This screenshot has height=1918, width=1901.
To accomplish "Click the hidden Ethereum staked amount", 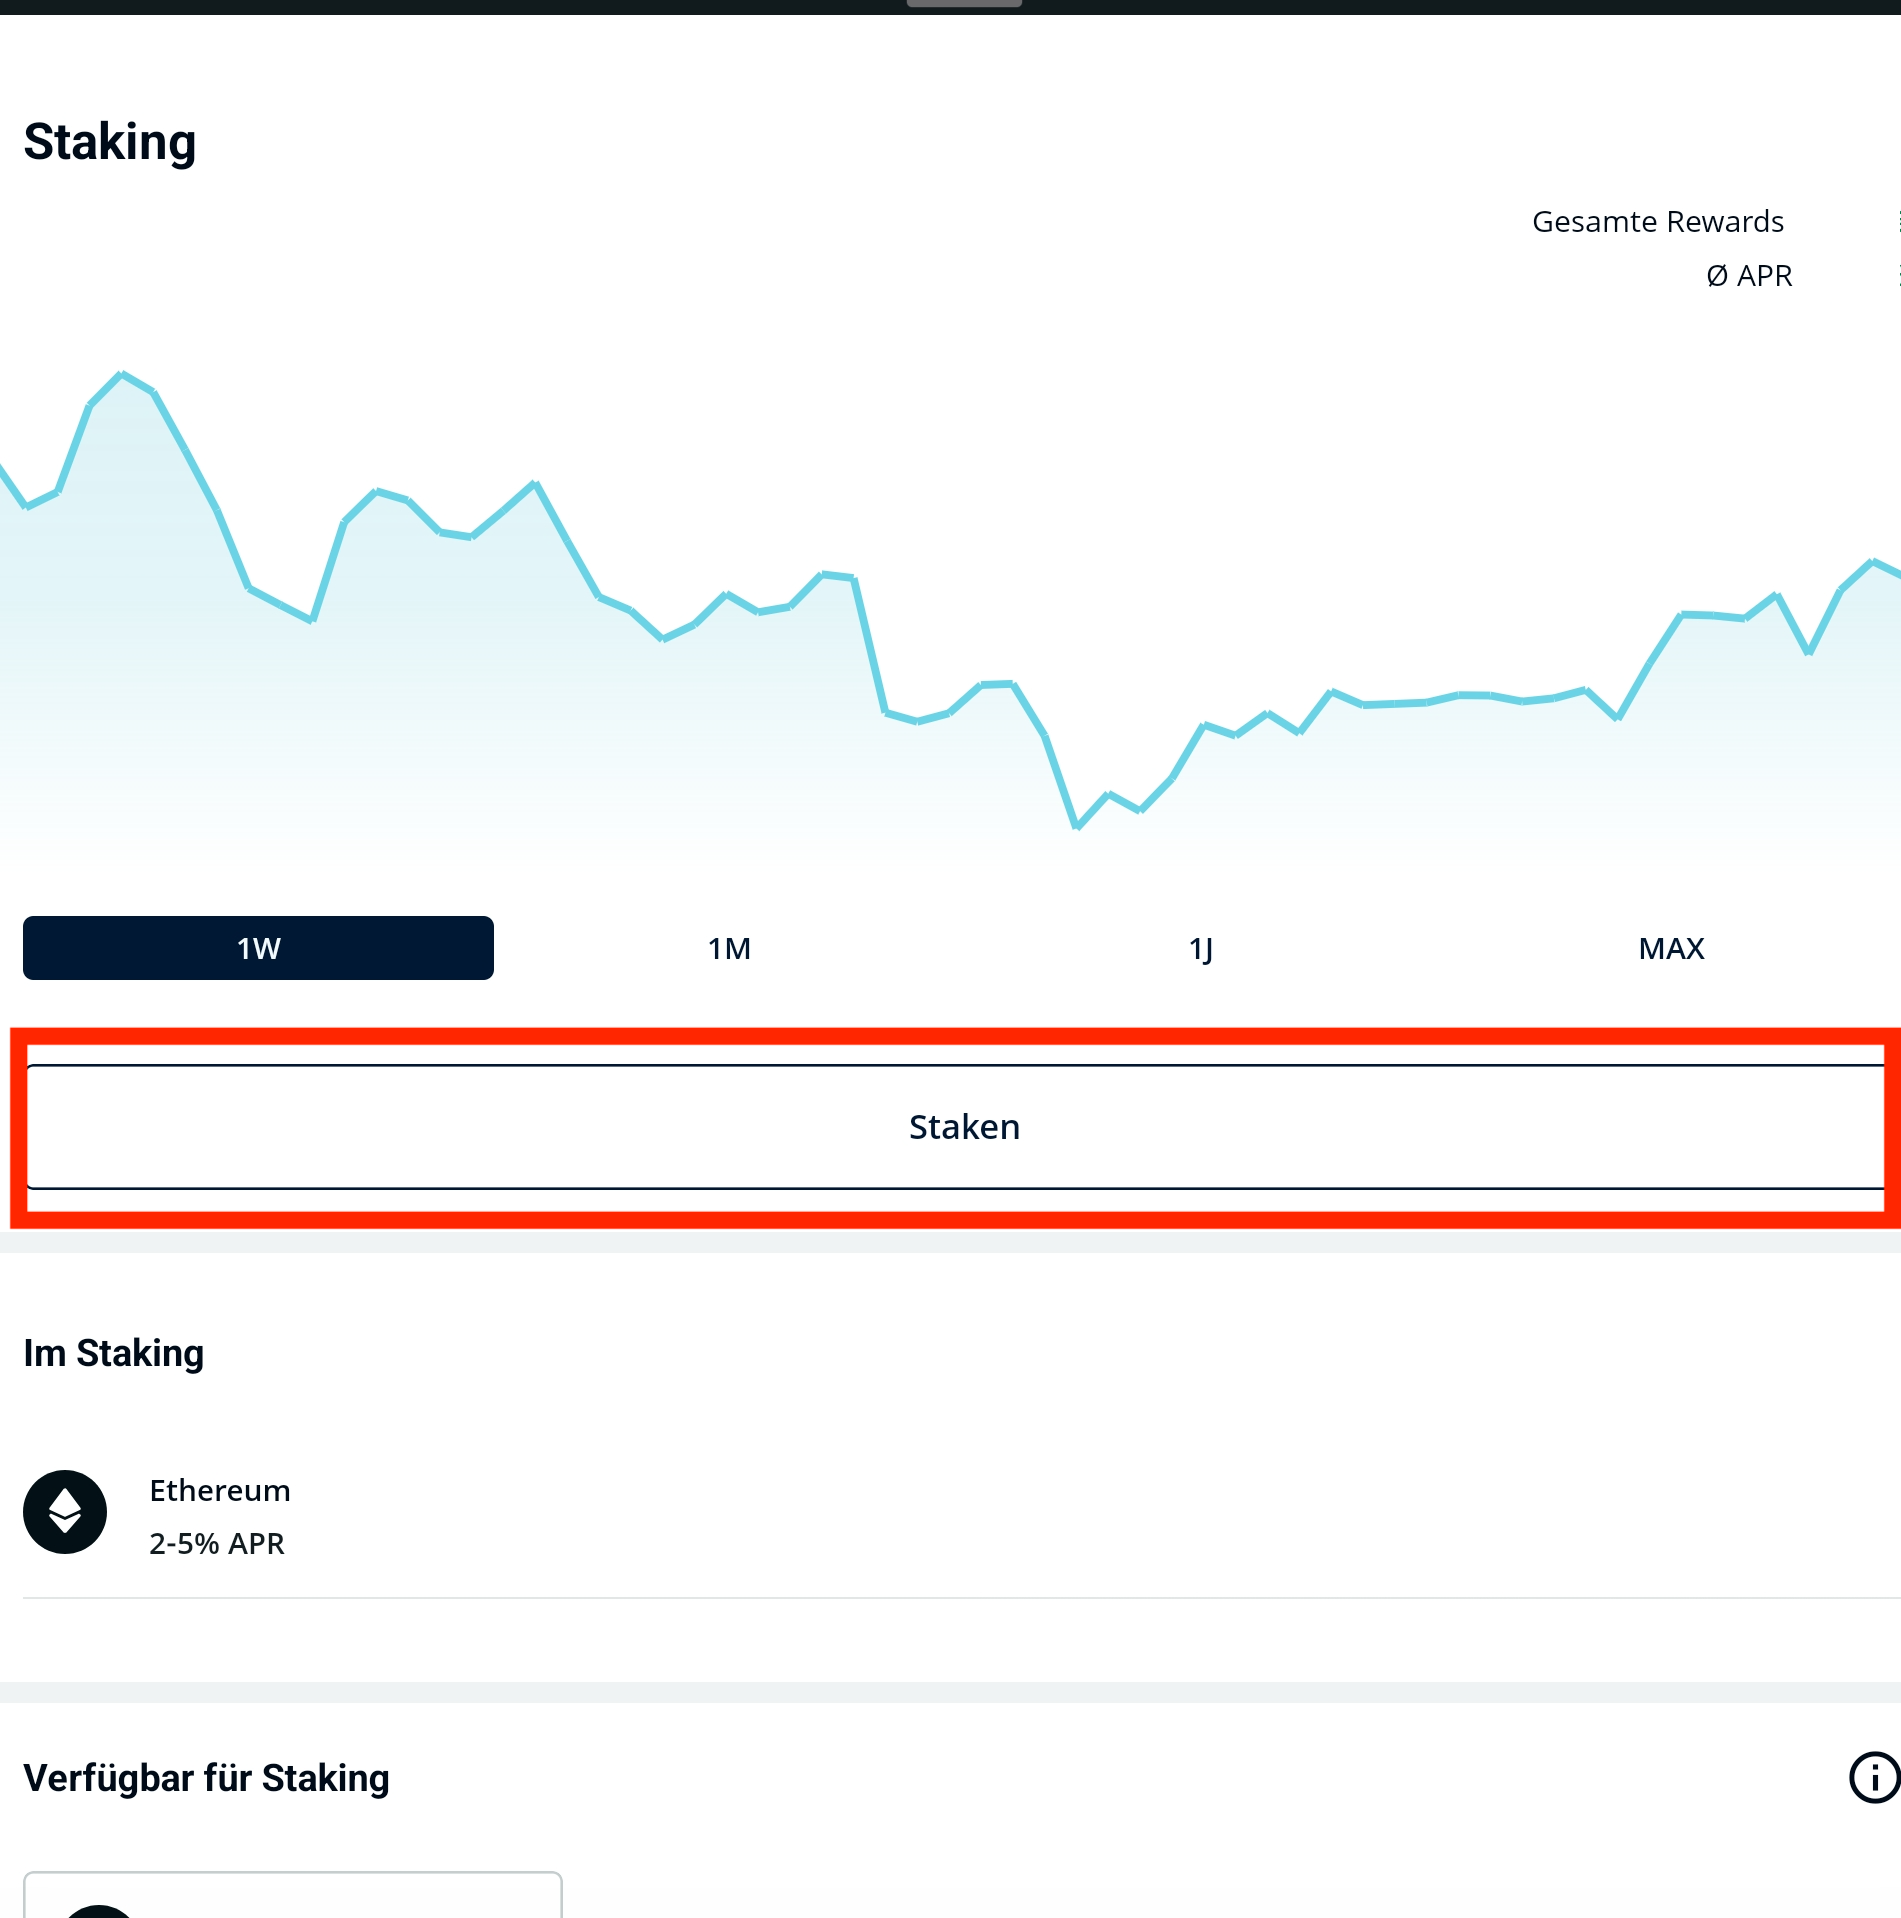I will [1824, 1515].
